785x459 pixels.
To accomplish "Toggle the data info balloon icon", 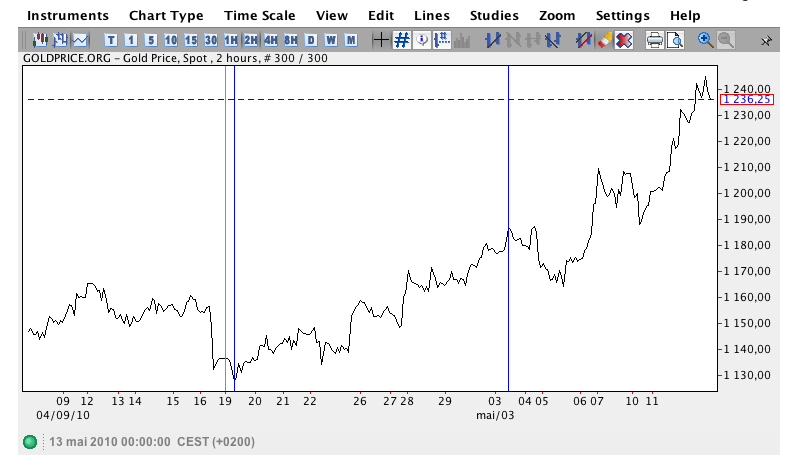I will (421, 40).
